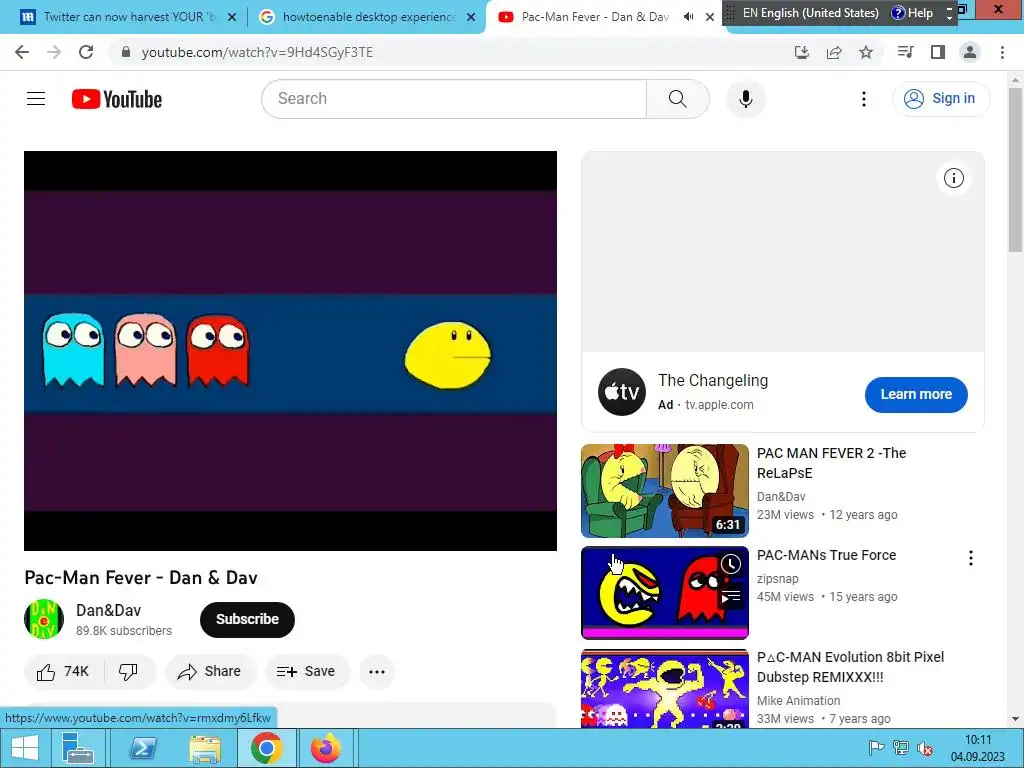Click the page vertical scrollbar thumb
This screenshot has height=768, width=1024.
point(1015,169)
